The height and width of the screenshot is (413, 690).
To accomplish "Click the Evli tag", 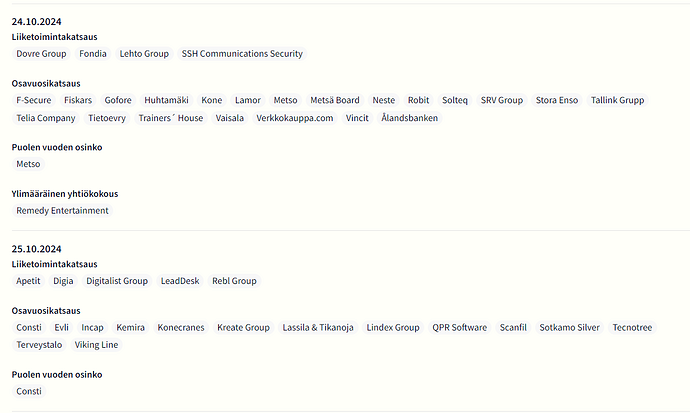I will (x=62, y=328).
